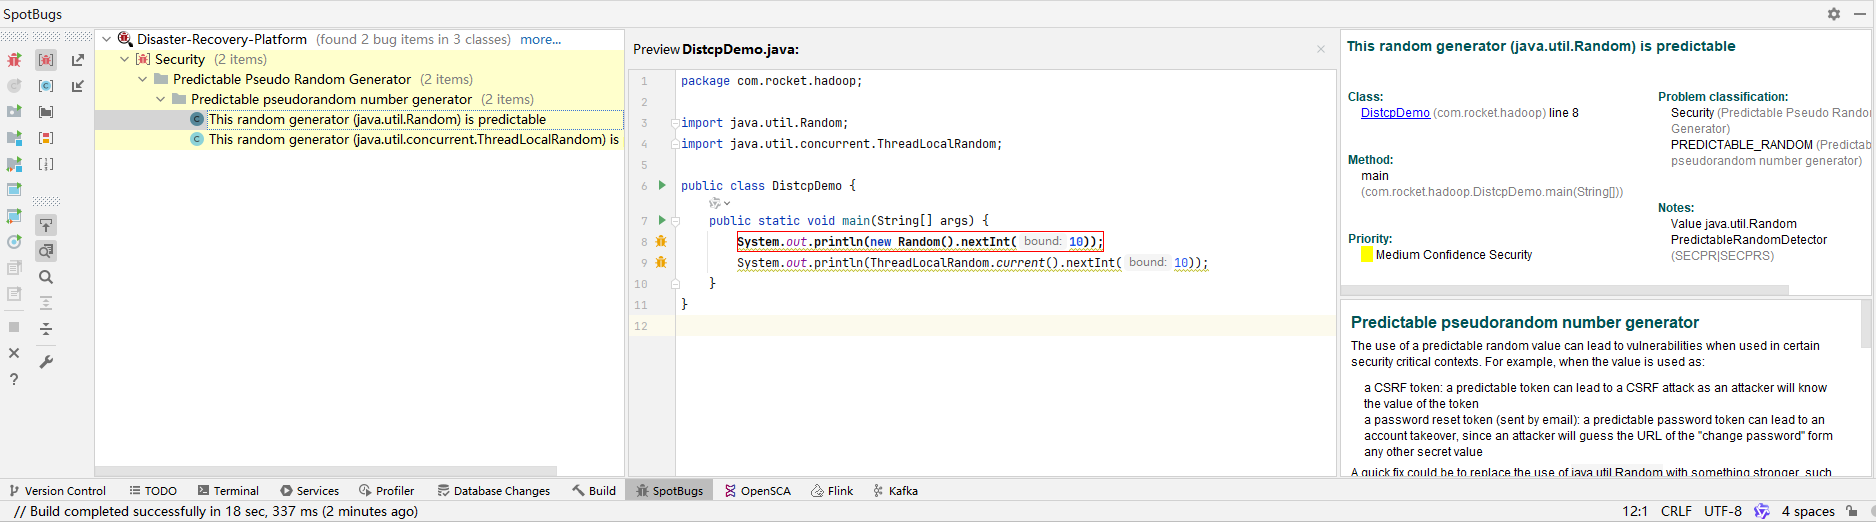Click run gutter arrow beside class DistcpDemo
Viewport: 1876px width, 522px height.
661,185
